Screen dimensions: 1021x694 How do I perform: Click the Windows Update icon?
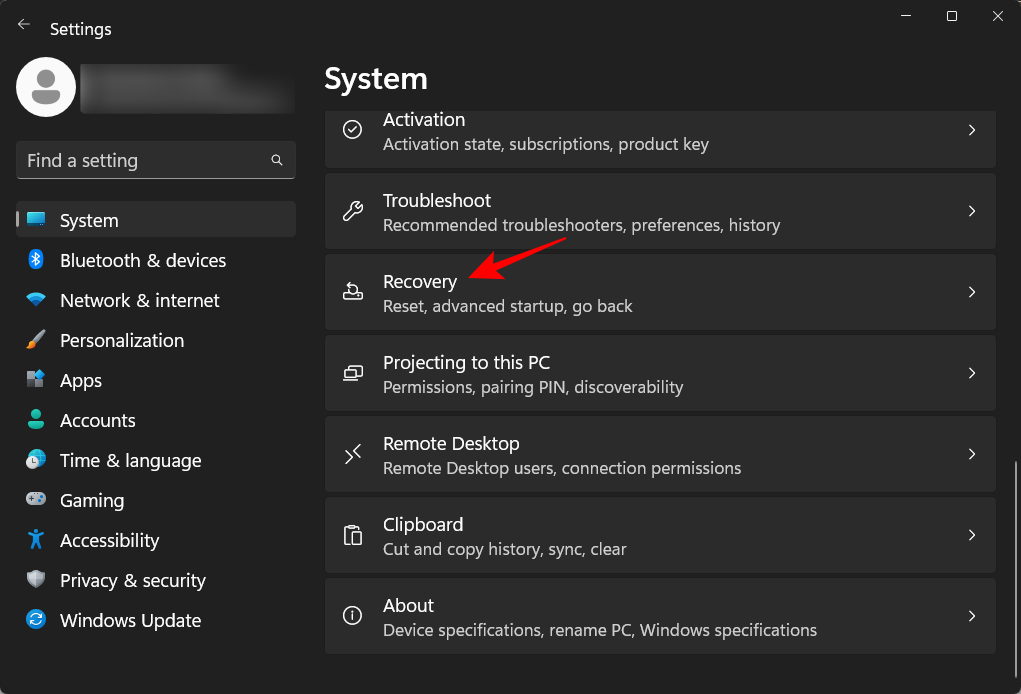pyautogui.click(x=35, y=620)
